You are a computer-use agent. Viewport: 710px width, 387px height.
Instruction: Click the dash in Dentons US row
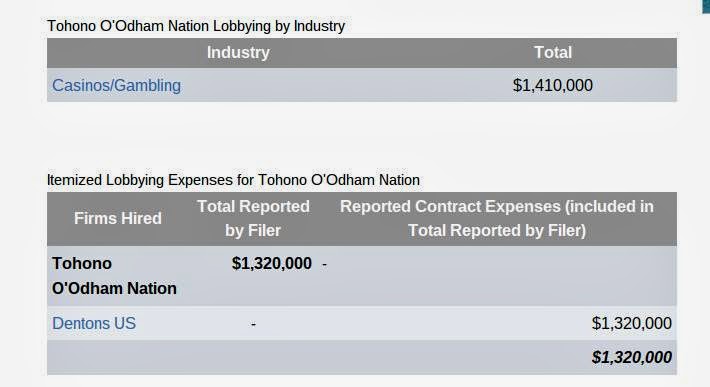(253, 324)
